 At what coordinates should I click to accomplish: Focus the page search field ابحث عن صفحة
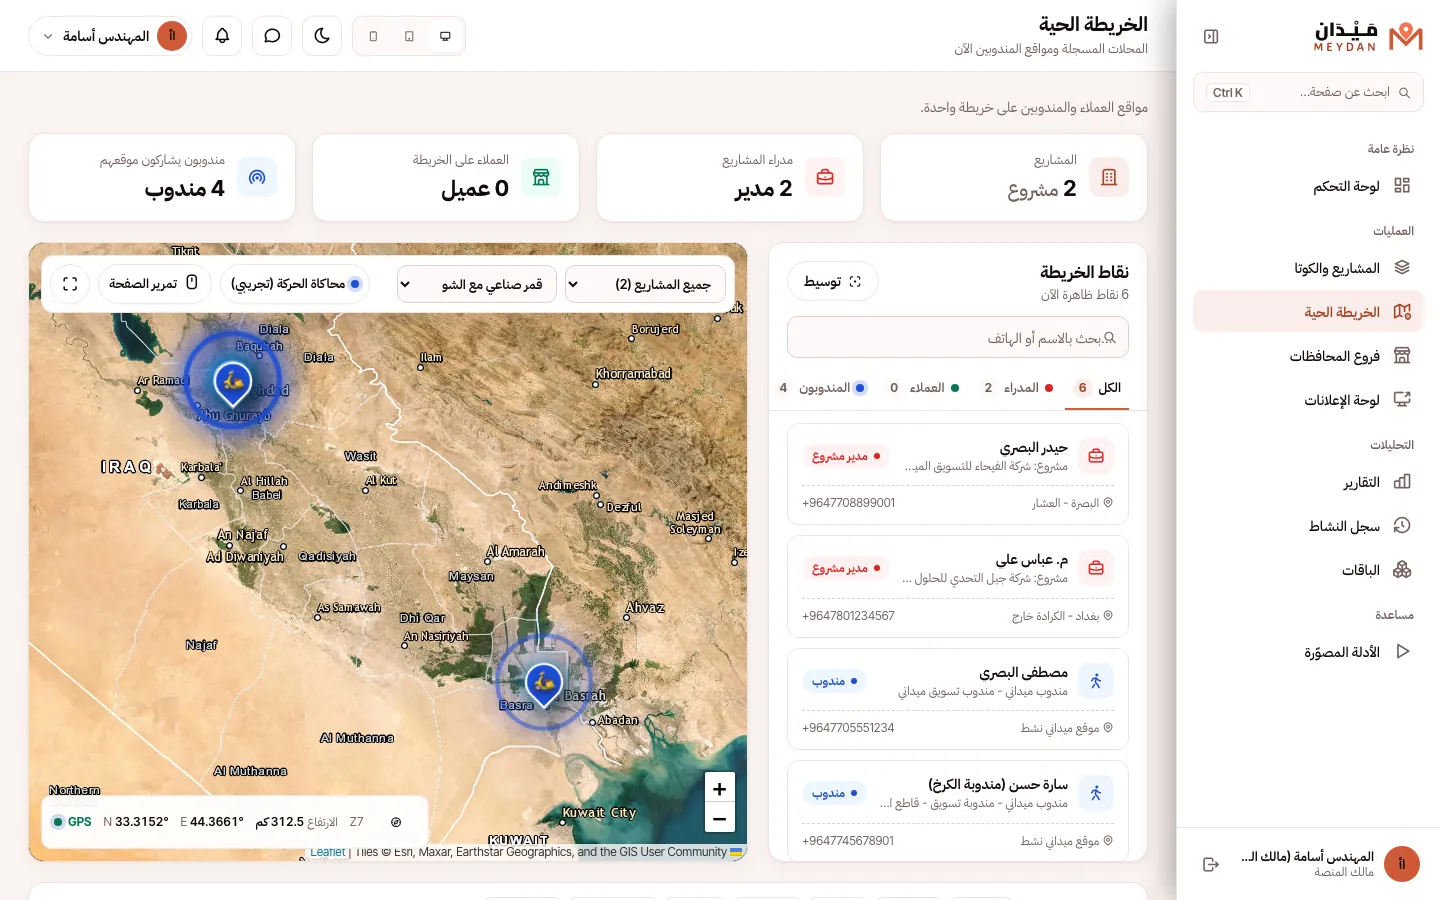pyautogui.click(x=1308, y=92)
